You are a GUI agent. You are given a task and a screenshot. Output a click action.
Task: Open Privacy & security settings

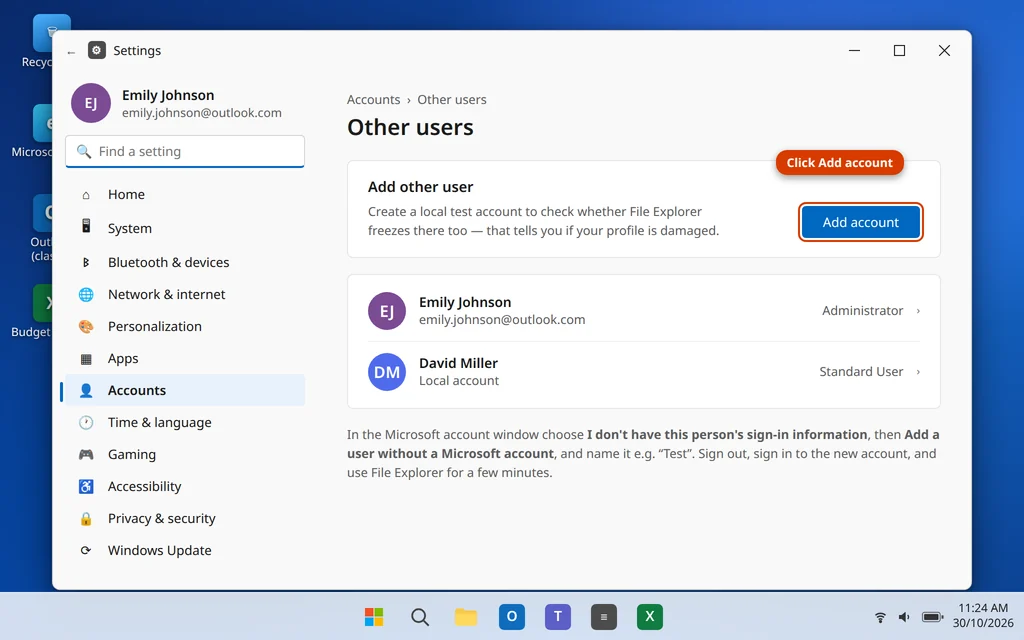(185, 519)
